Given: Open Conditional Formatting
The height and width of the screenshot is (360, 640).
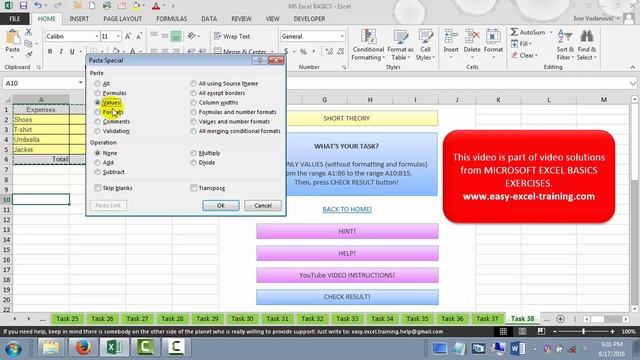Looking at the screenshot, I should [368, 45].
